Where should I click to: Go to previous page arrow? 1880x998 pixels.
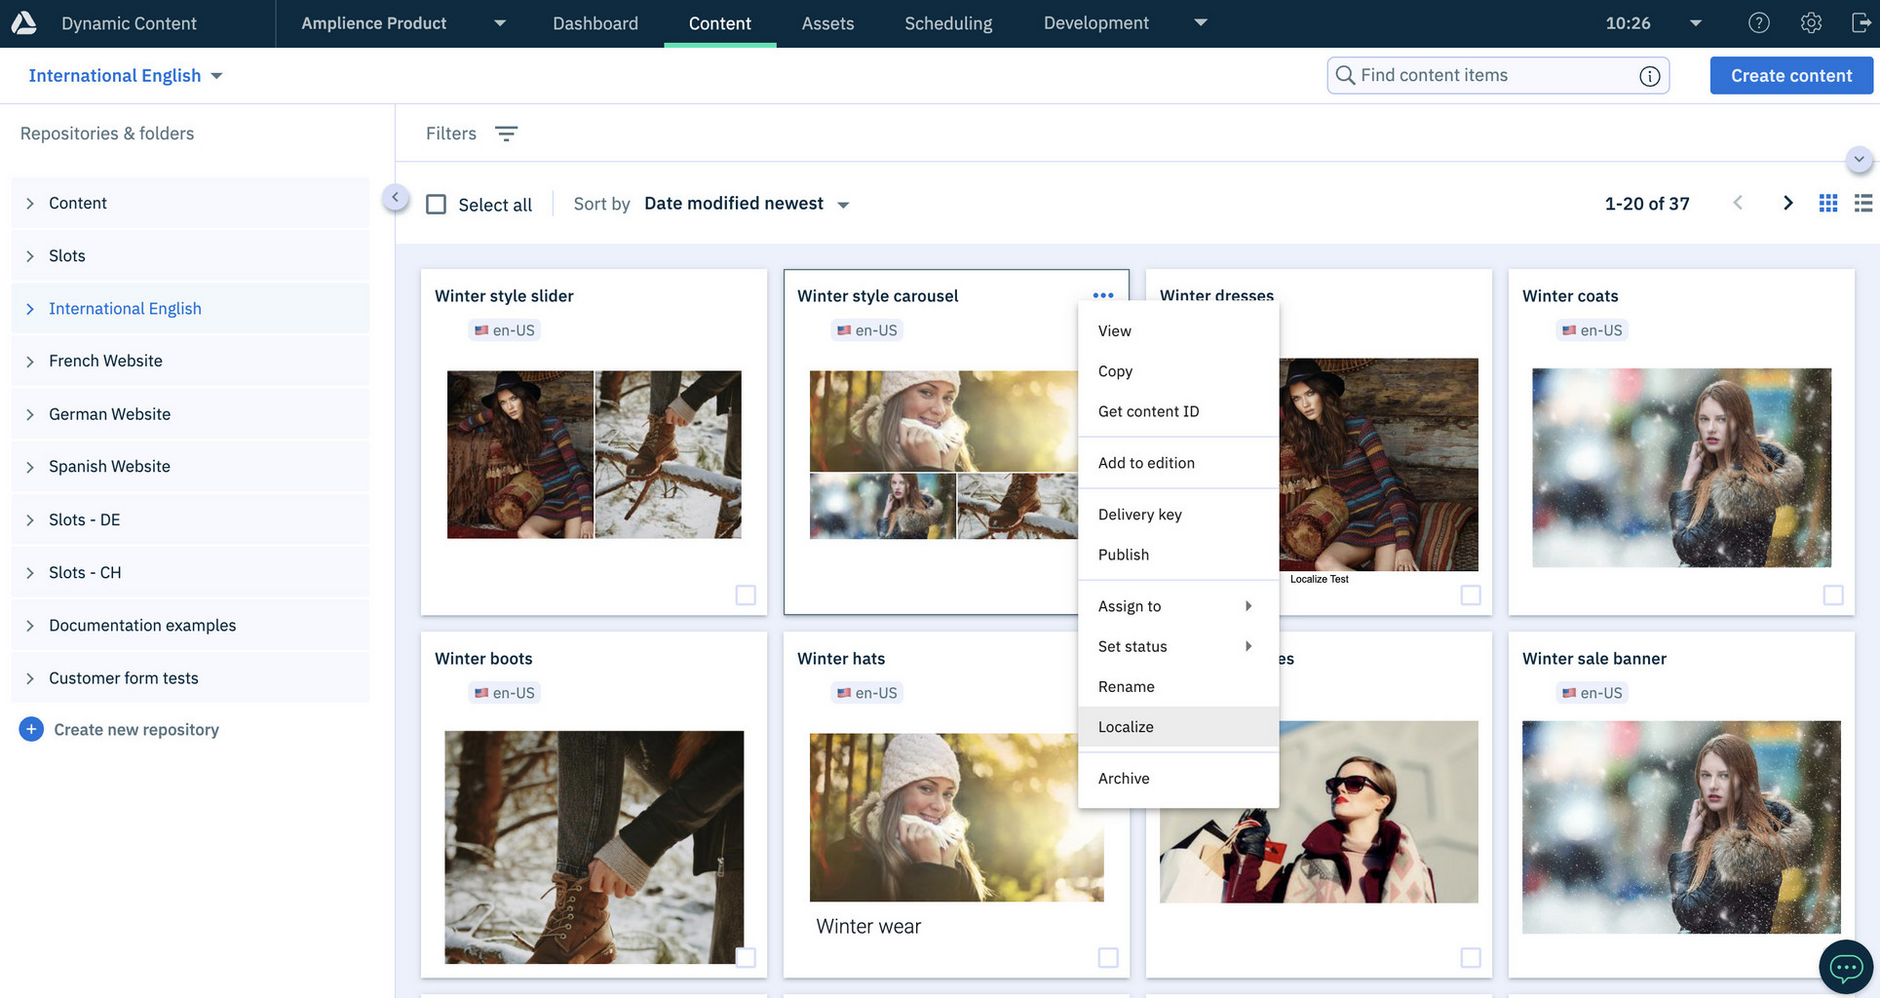pos(1738,203)
